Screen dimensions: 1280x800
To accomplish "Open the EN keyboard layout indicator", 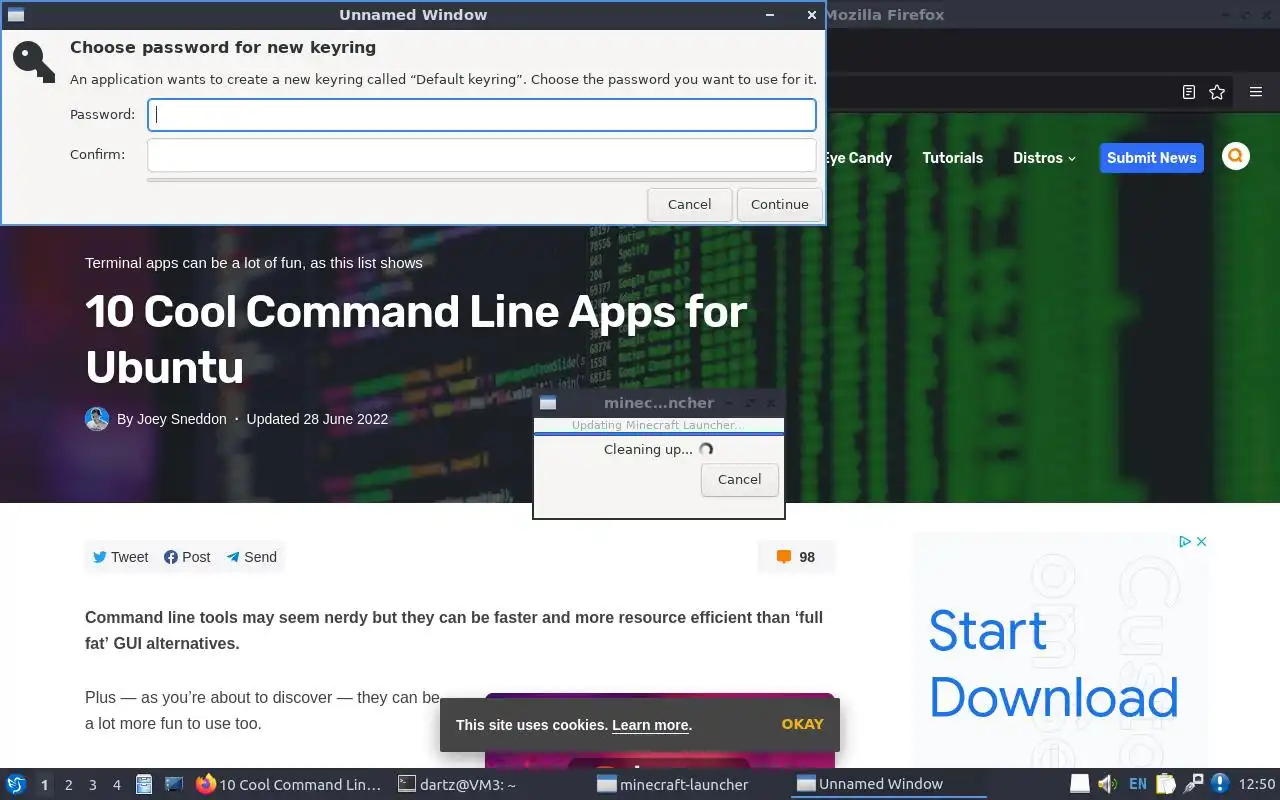I will click(x=1138, y=784).
